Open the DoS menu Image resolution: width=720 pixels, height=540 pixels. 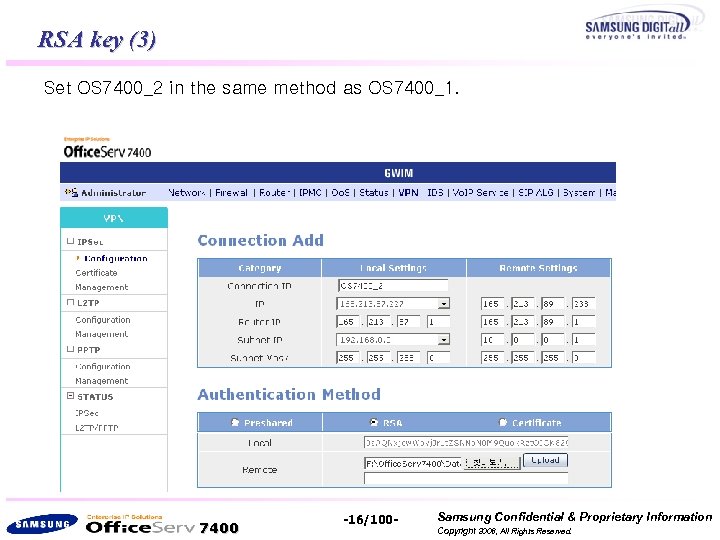pyautogui.click(x=340, y=193)
